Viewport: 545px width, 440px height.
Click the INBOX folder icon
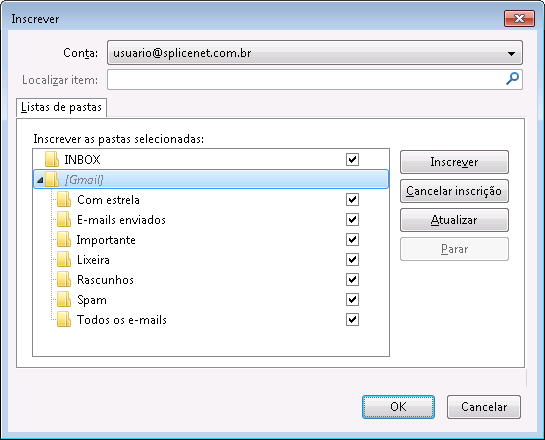pos(52,160)
